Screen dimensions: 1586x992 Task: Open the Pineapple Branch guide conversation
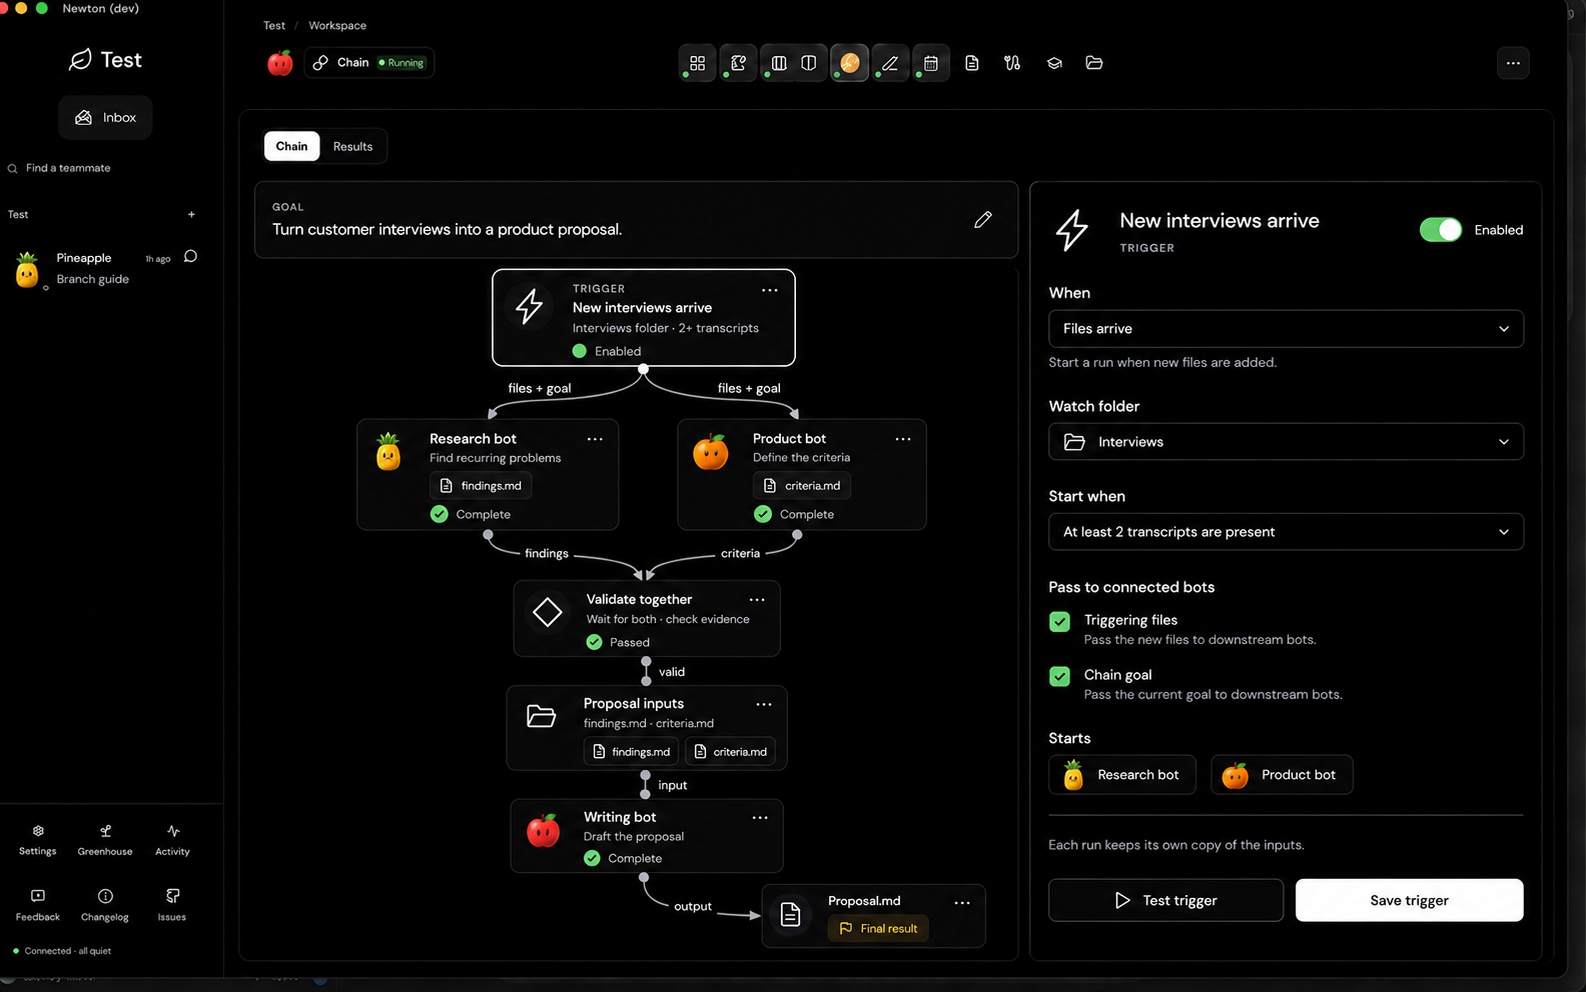(105, 268)
